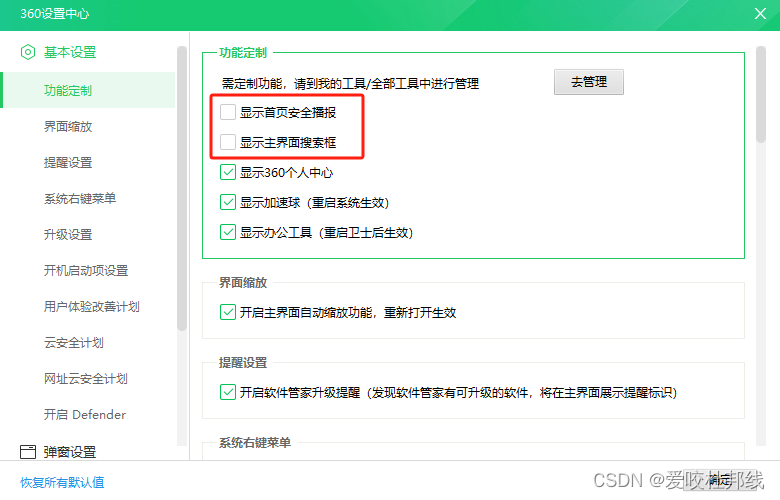Toggle 开启主界面自动缩放功能 checkbox
The width and height of the screenshot is (780, 500).
click(x=228, y=312)
